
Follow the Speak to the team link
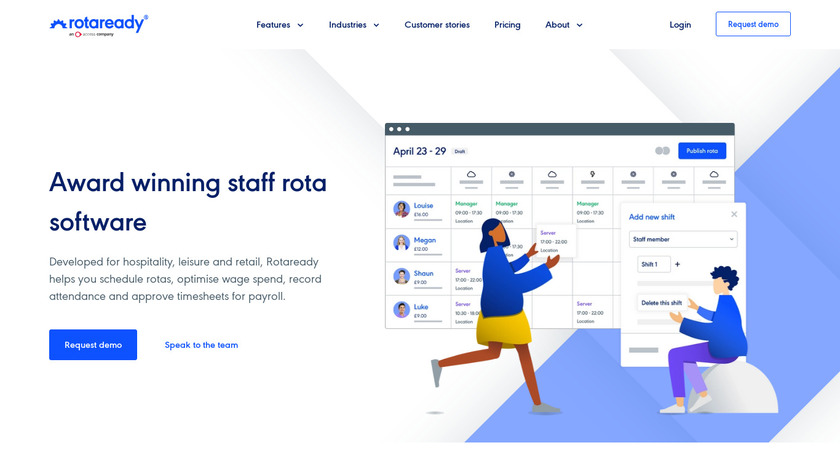(201, 345)
